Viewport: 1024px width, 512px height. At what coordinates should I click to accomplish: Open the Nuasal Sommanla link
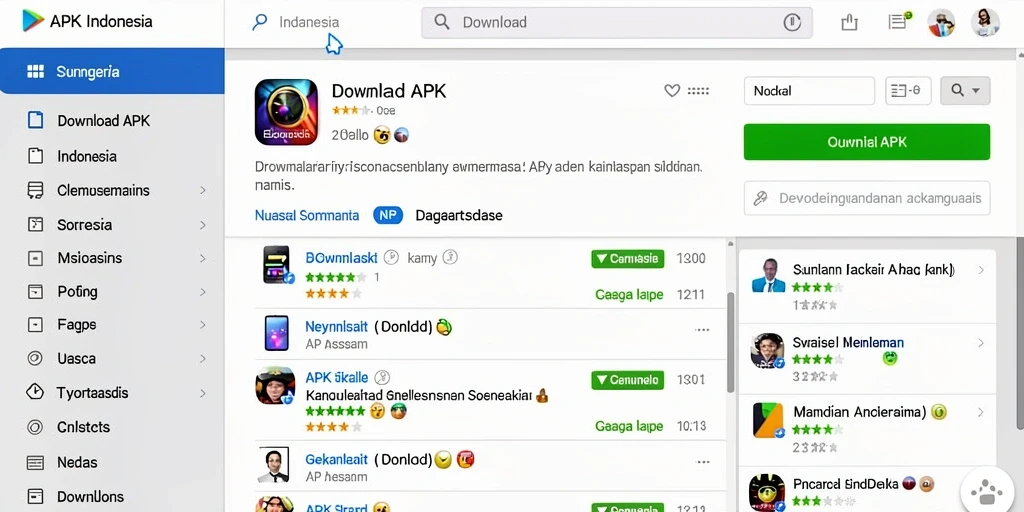307,215
